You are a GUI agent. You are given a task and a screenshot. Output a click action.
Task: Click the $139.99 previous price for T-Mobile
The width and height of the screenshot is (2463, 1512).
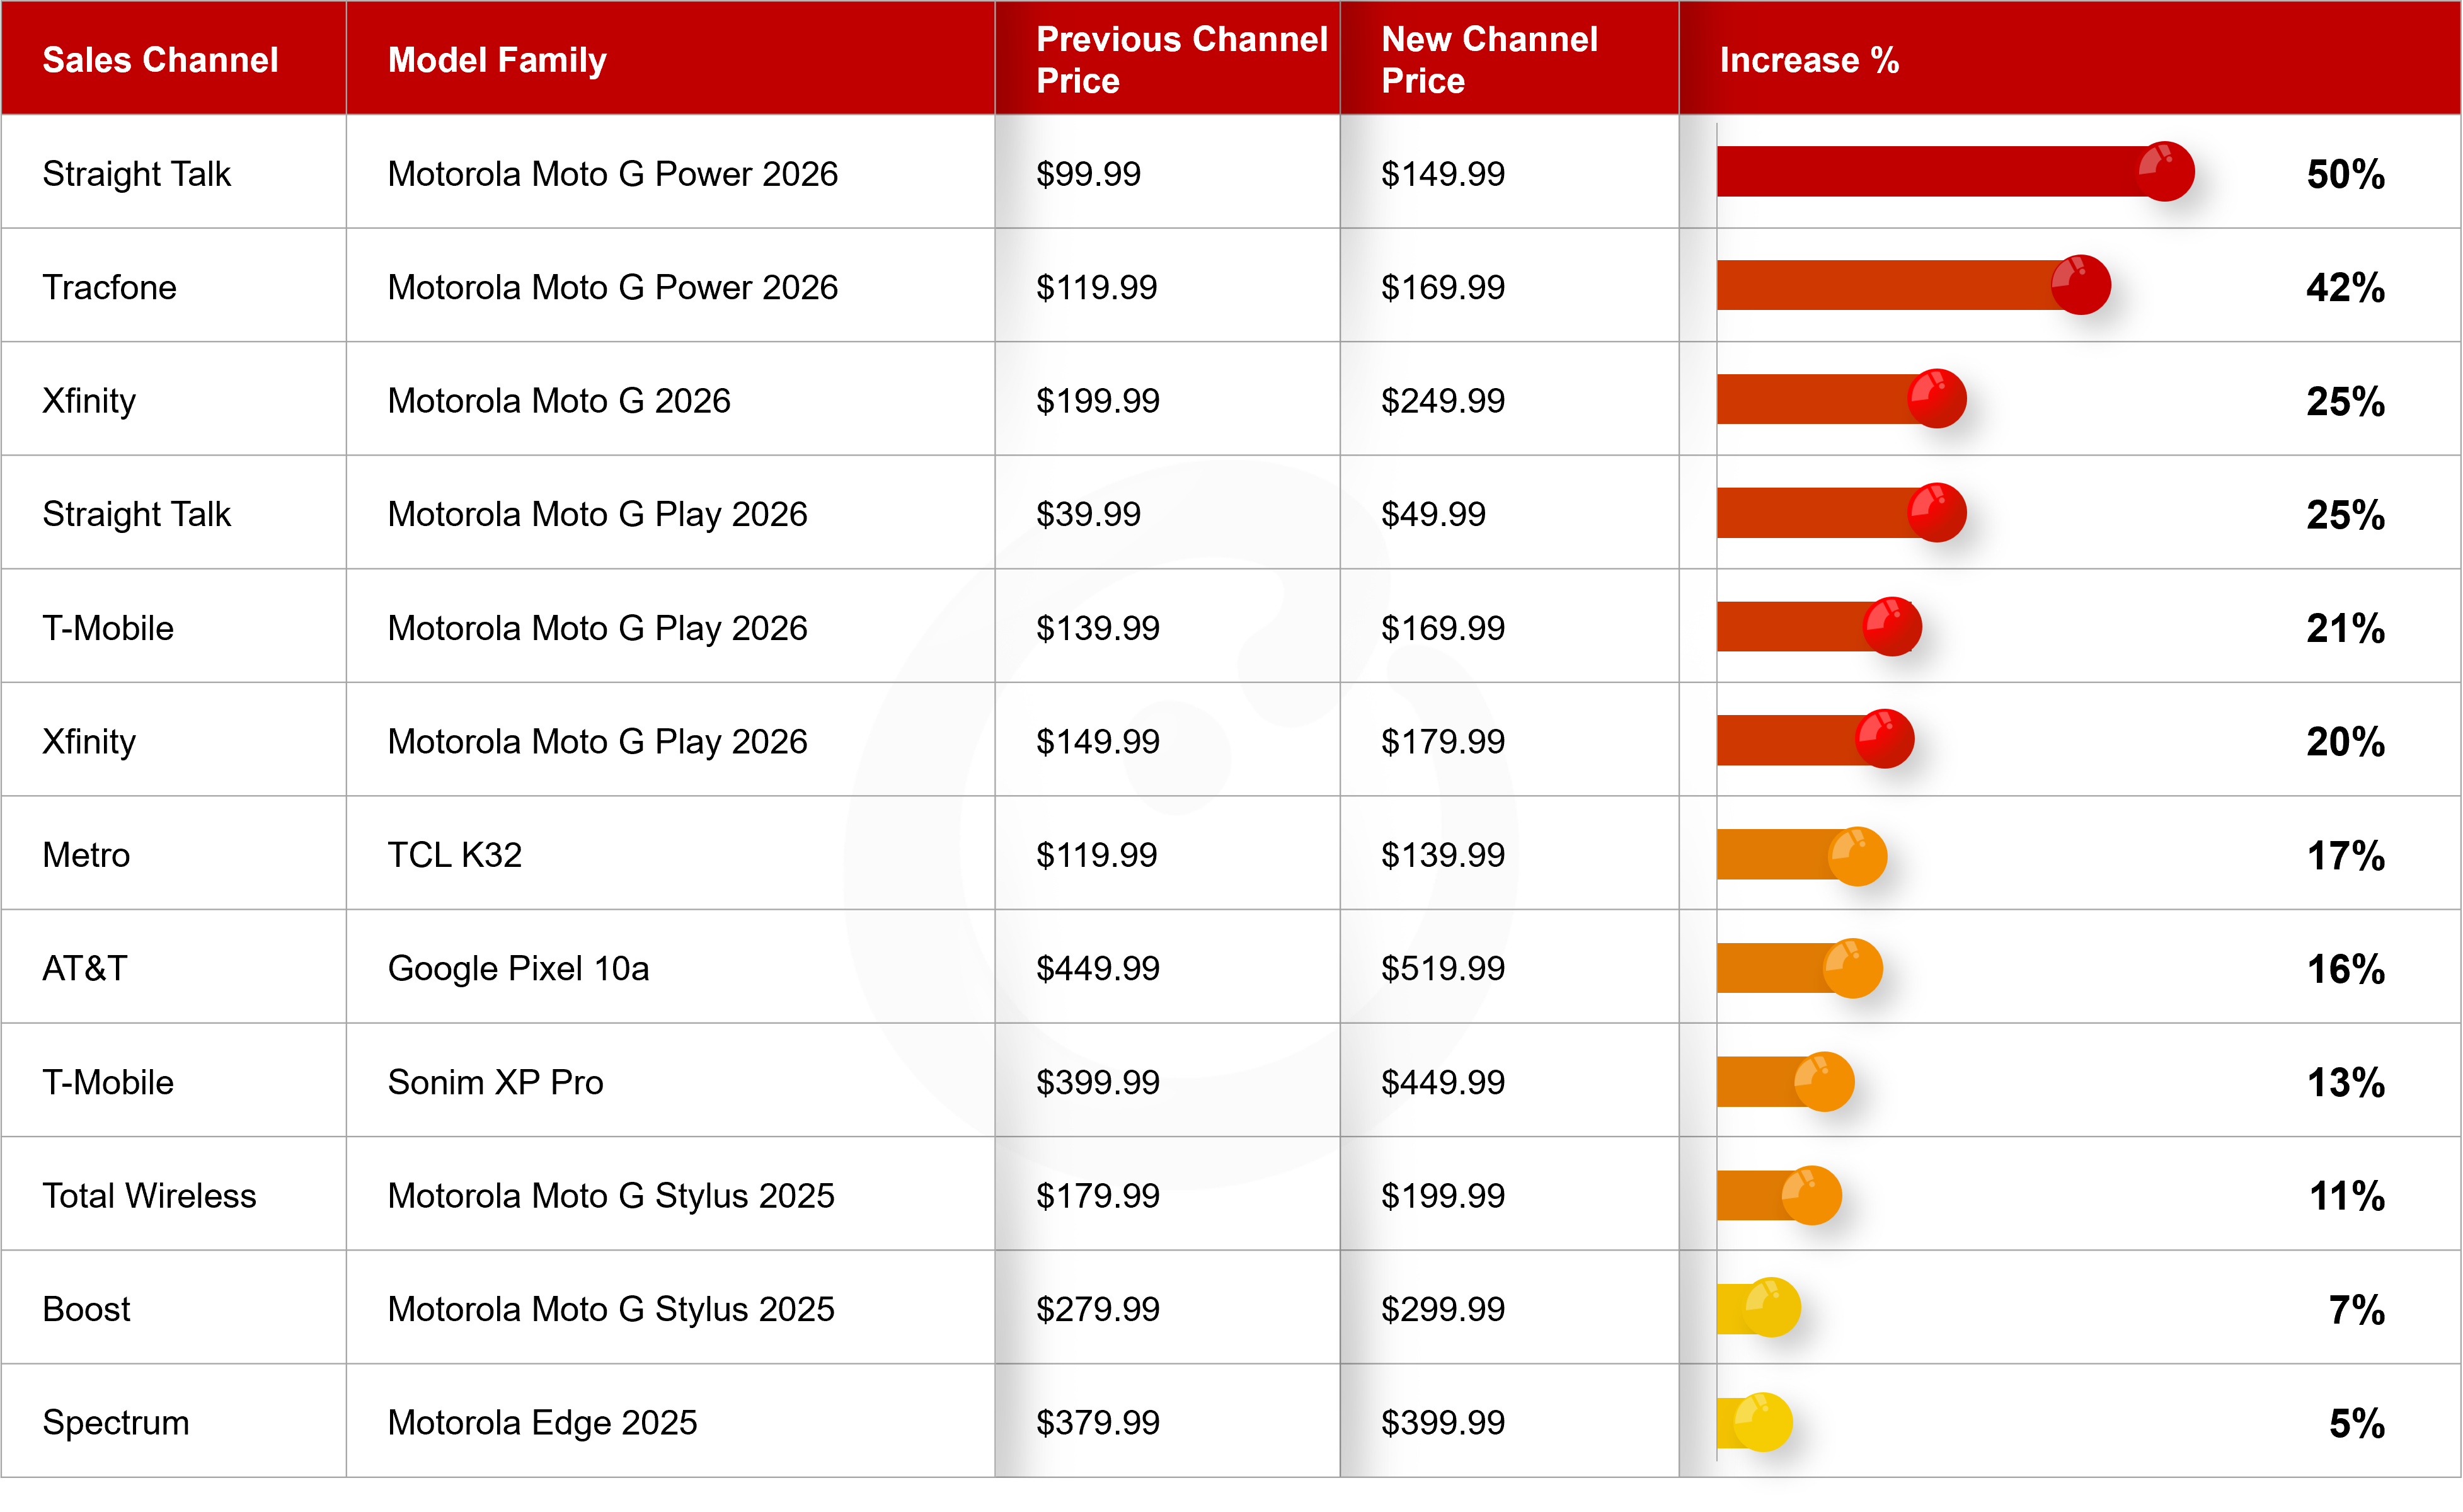[1098, 628]
